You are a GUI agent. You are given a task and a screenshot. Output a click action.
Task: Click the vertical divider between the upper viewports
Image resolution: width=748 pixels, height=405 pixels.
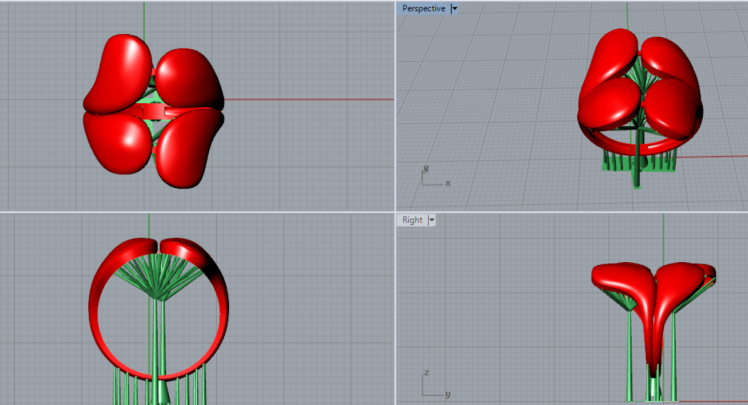click(395, 100)
